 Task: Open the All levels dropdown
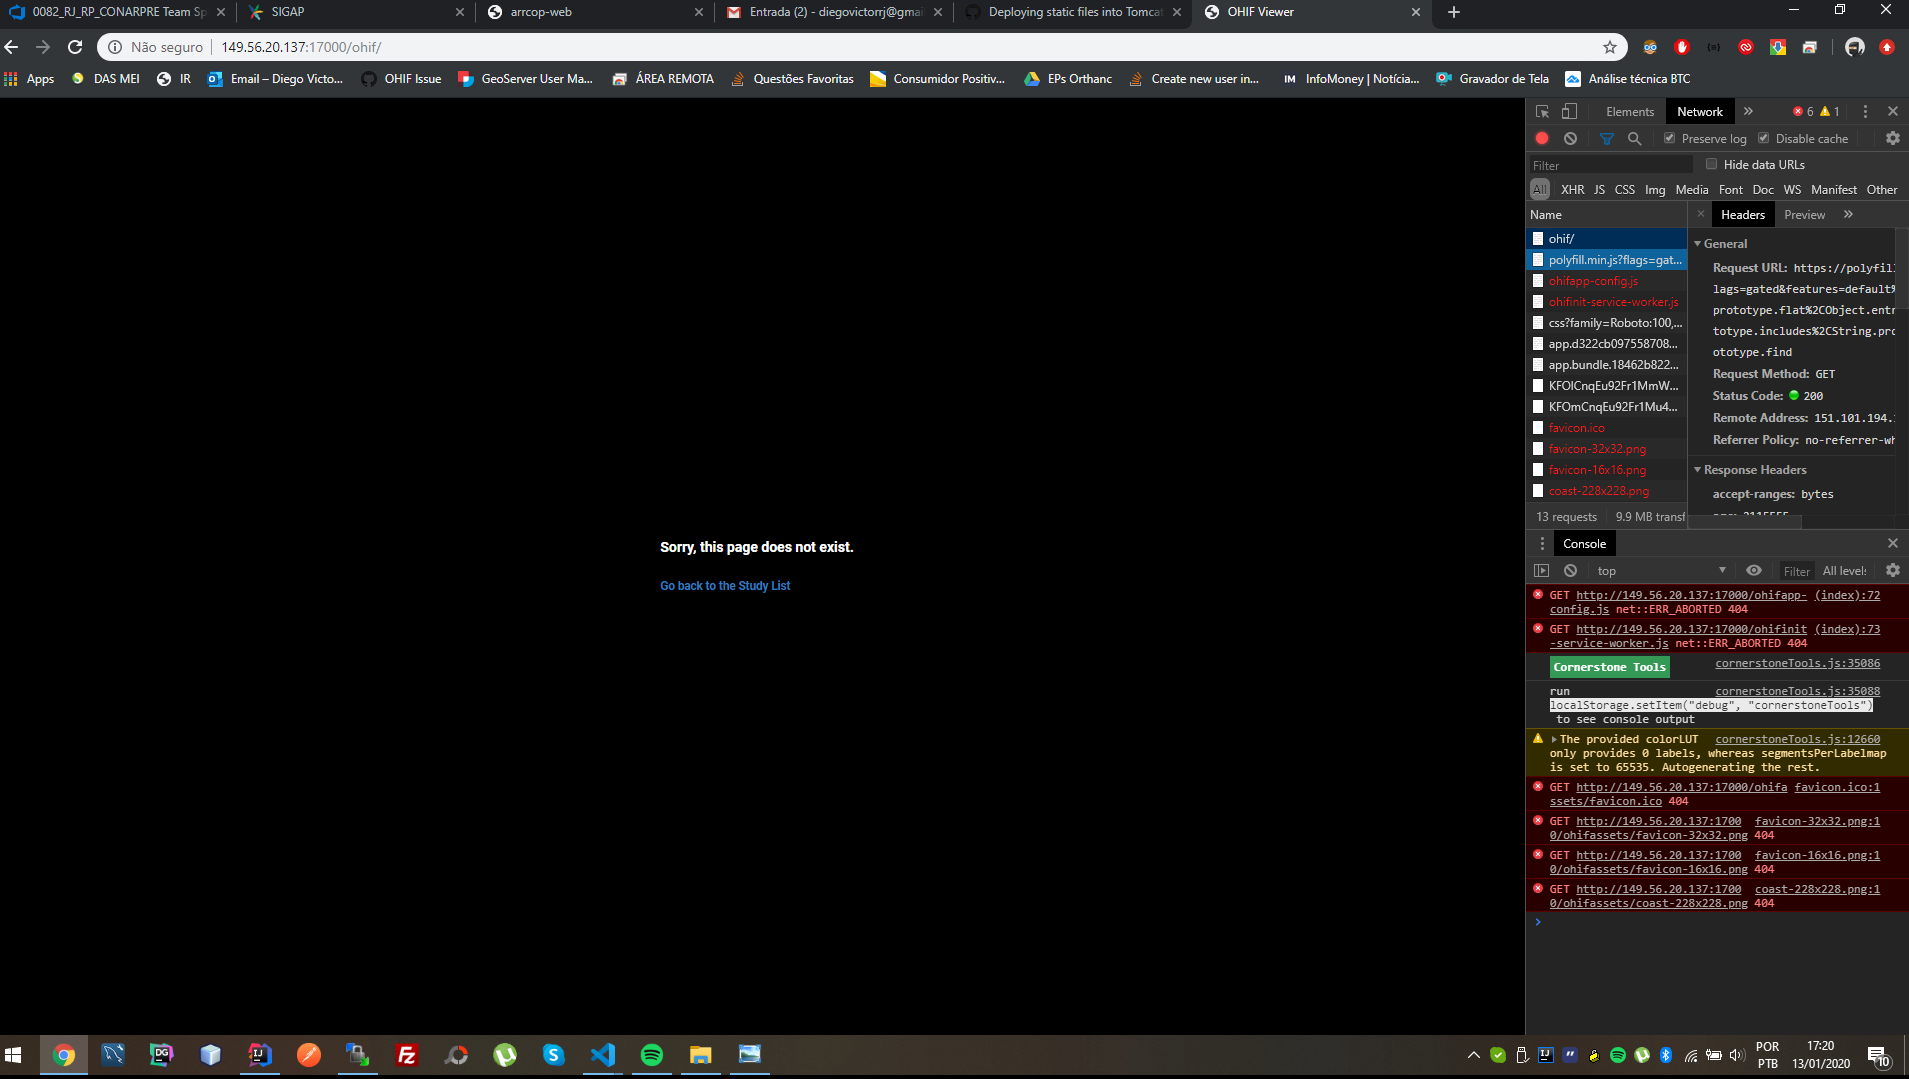click(1844, 571)
